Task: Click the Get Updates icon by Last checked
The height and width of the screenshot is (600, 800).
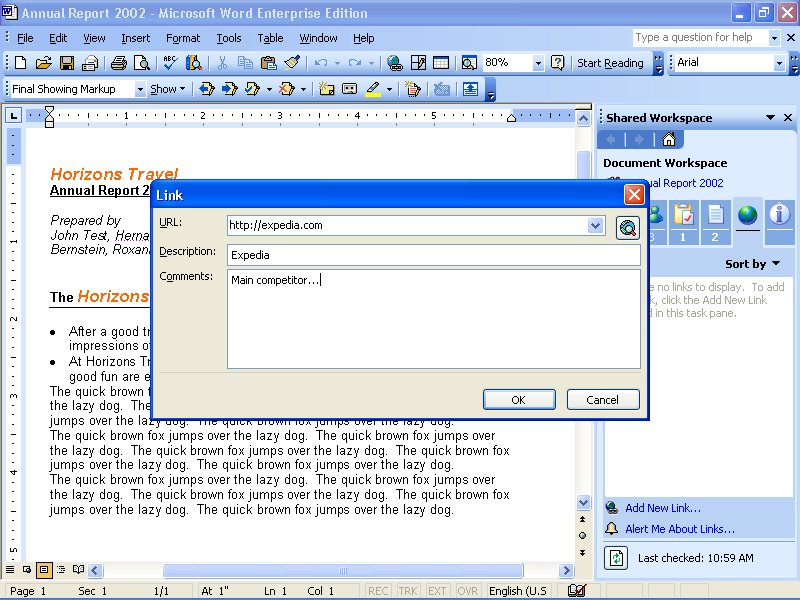Action: [617, 557]
